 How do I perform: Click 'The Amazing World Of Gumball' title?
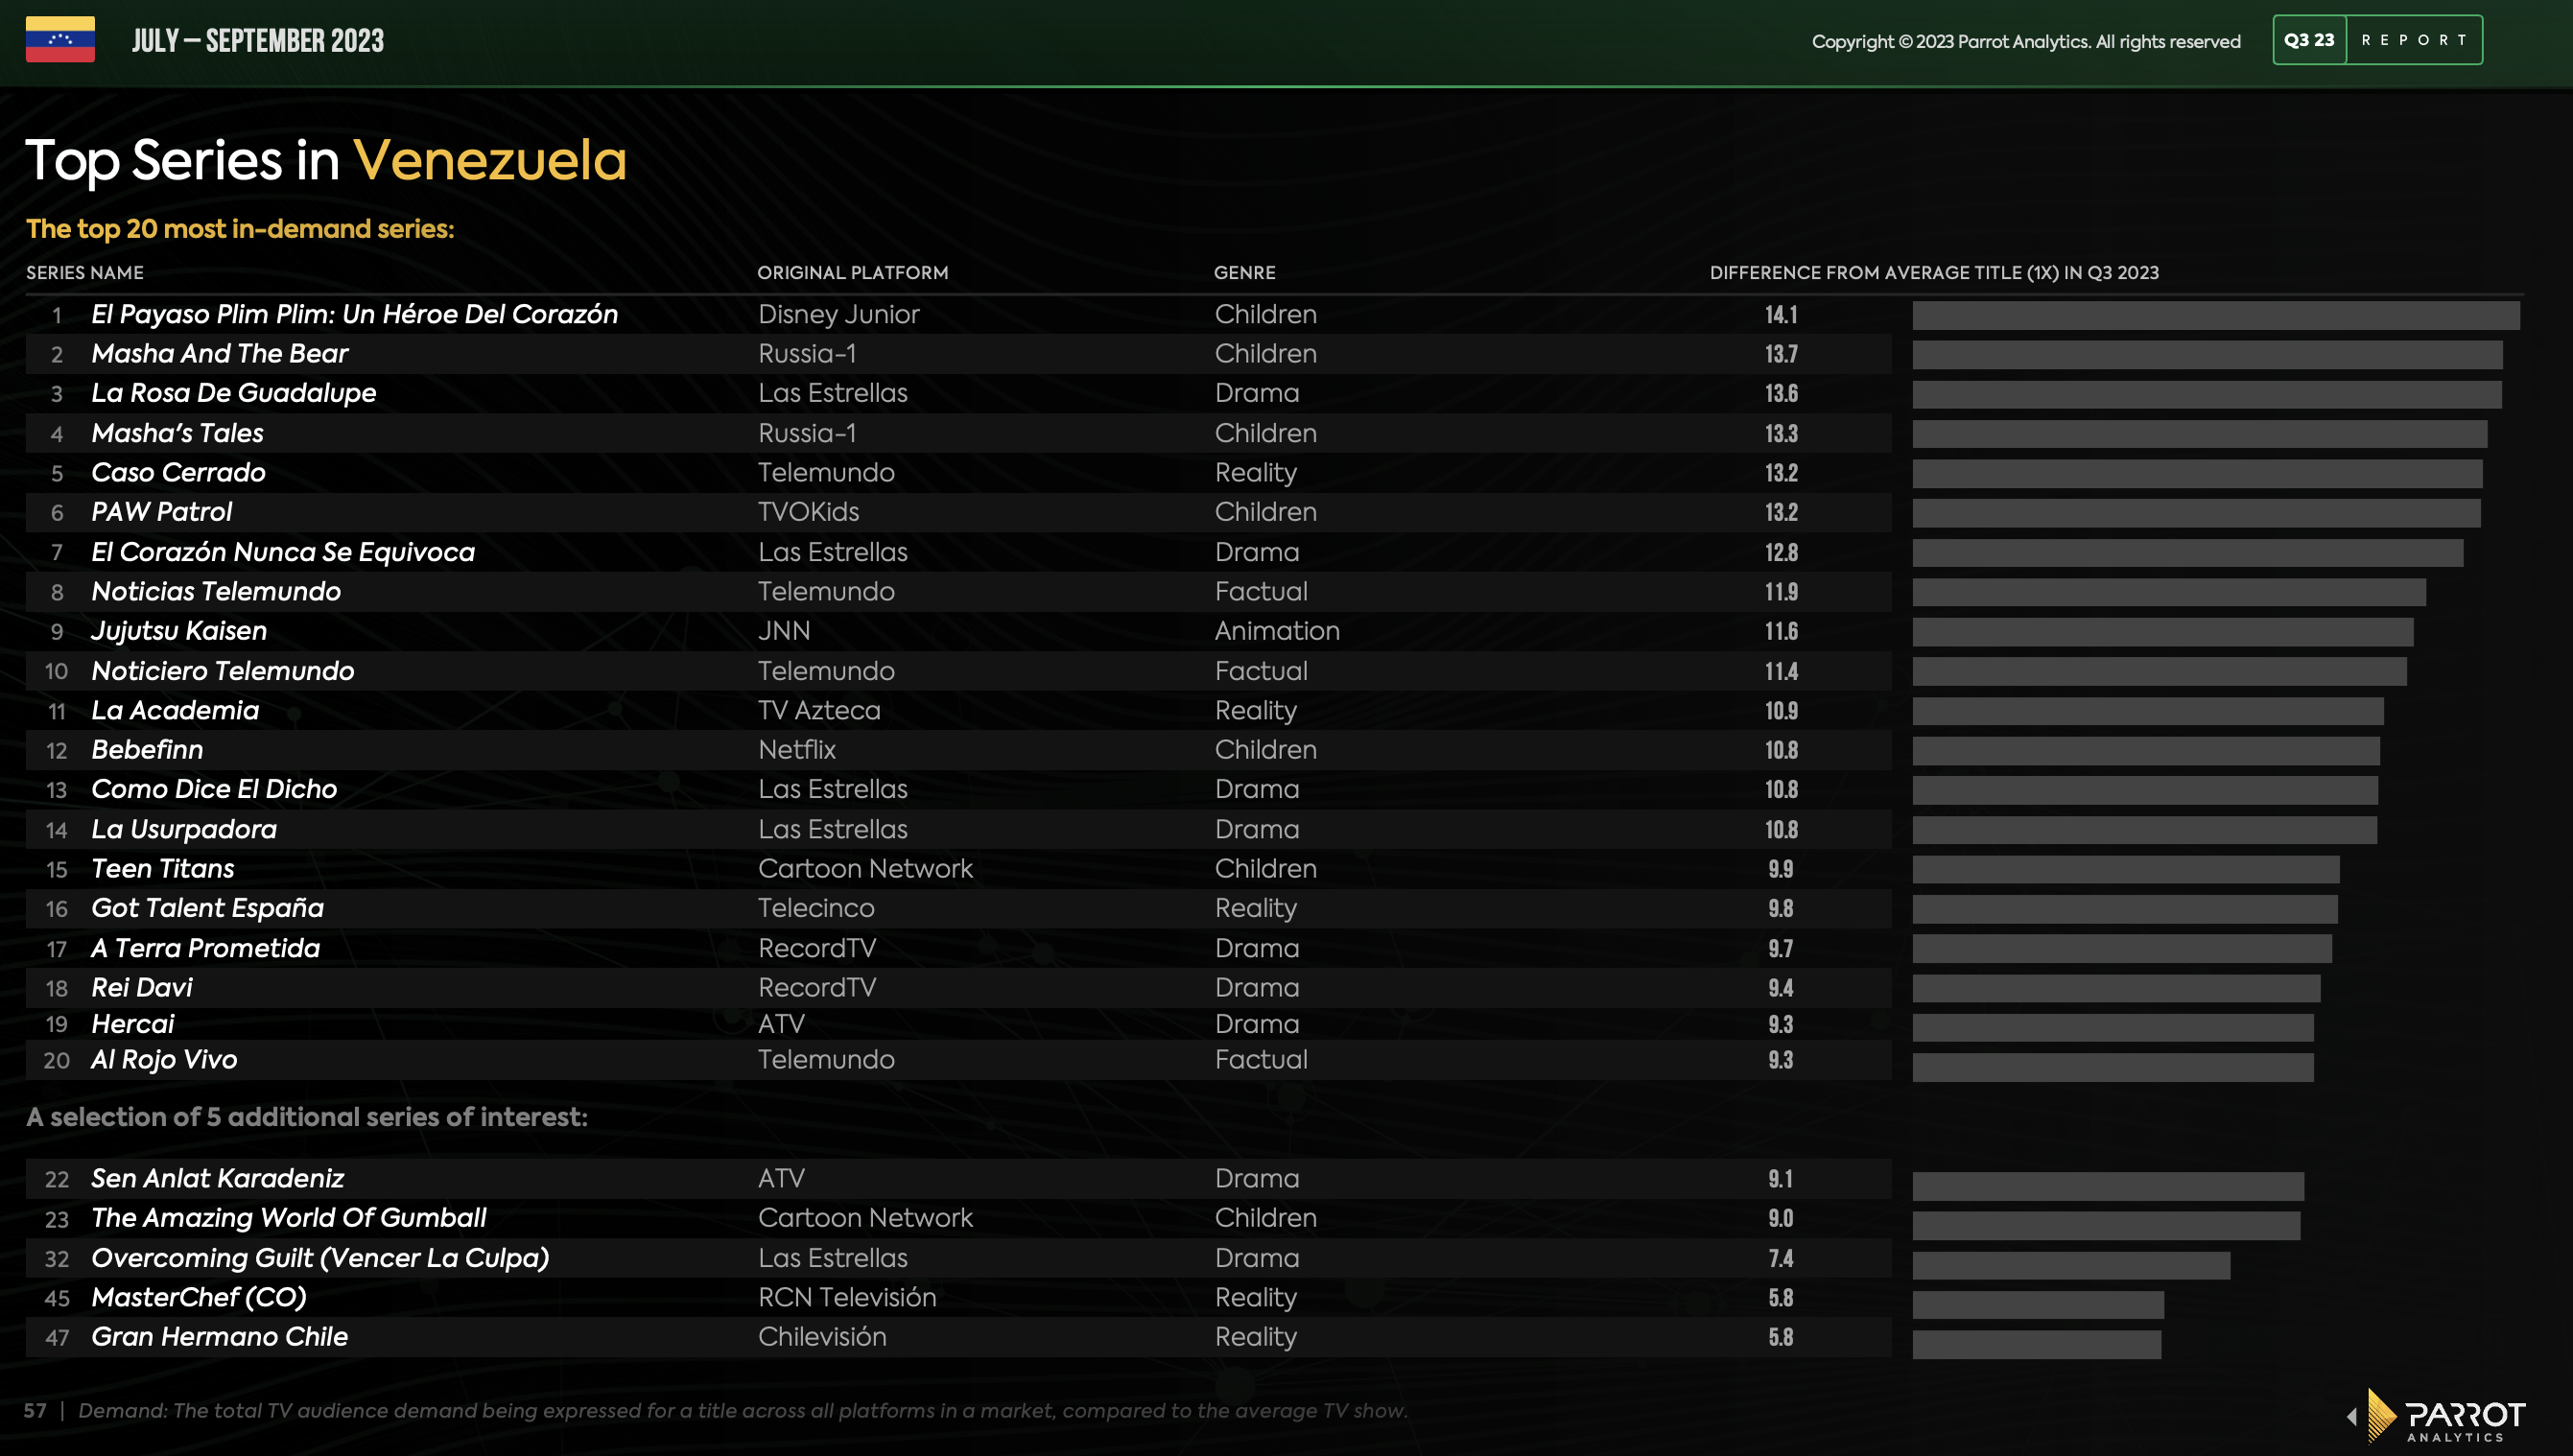coord(289,1218)
